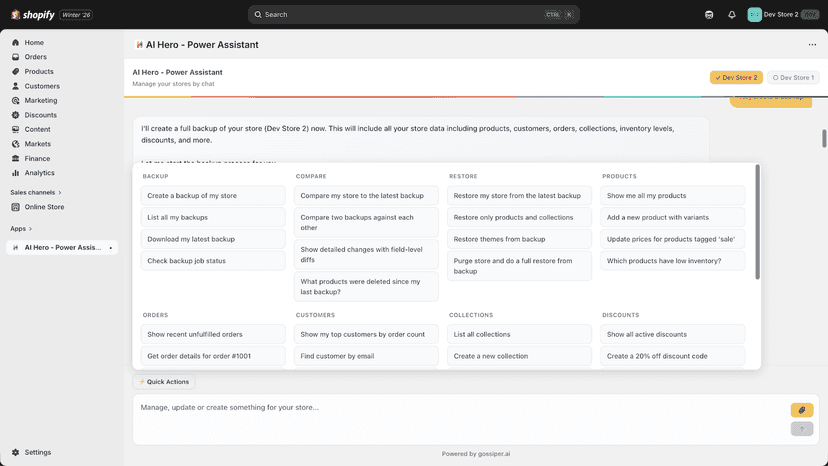Image resolution: width=828 pixels, height=466 pixels.
Task: Choose 'Check backup job status'
Action: pyautogui.click(x=213, y=260)
